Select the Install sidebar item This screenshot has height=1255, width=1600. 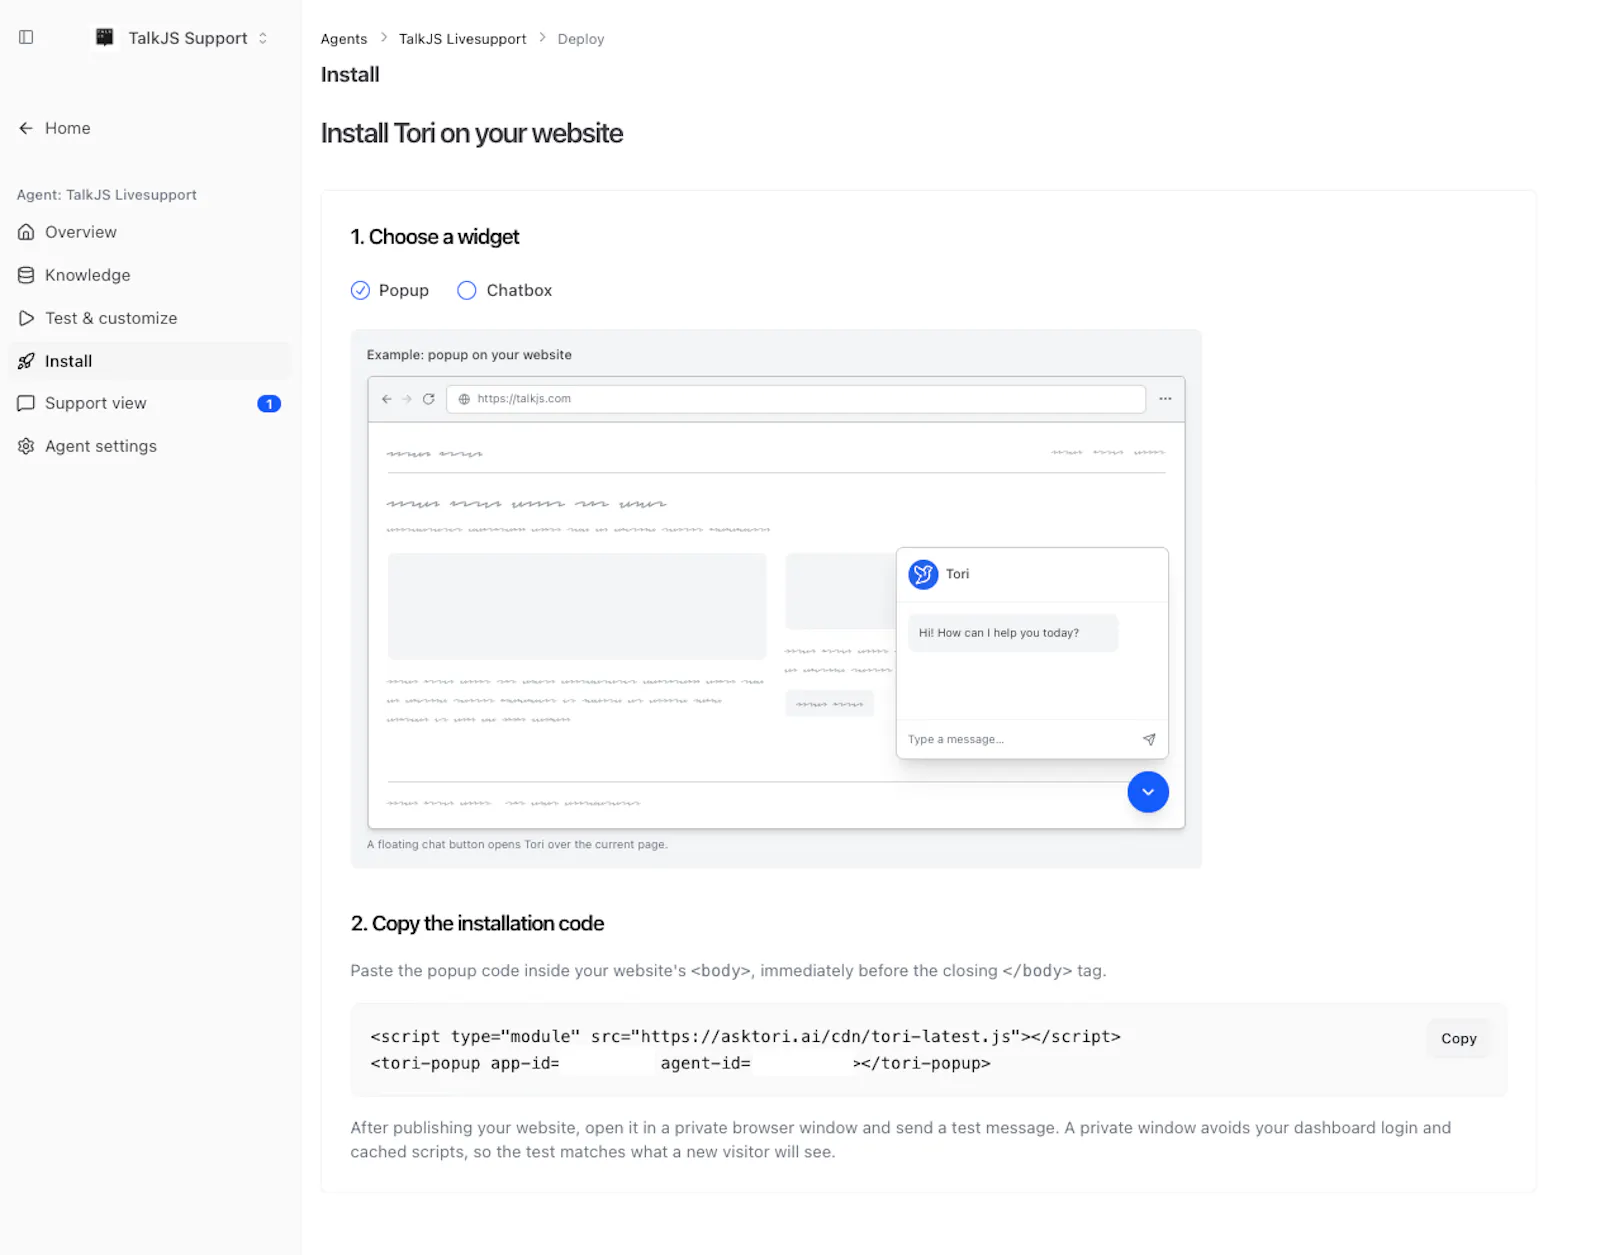pos(150,361)
